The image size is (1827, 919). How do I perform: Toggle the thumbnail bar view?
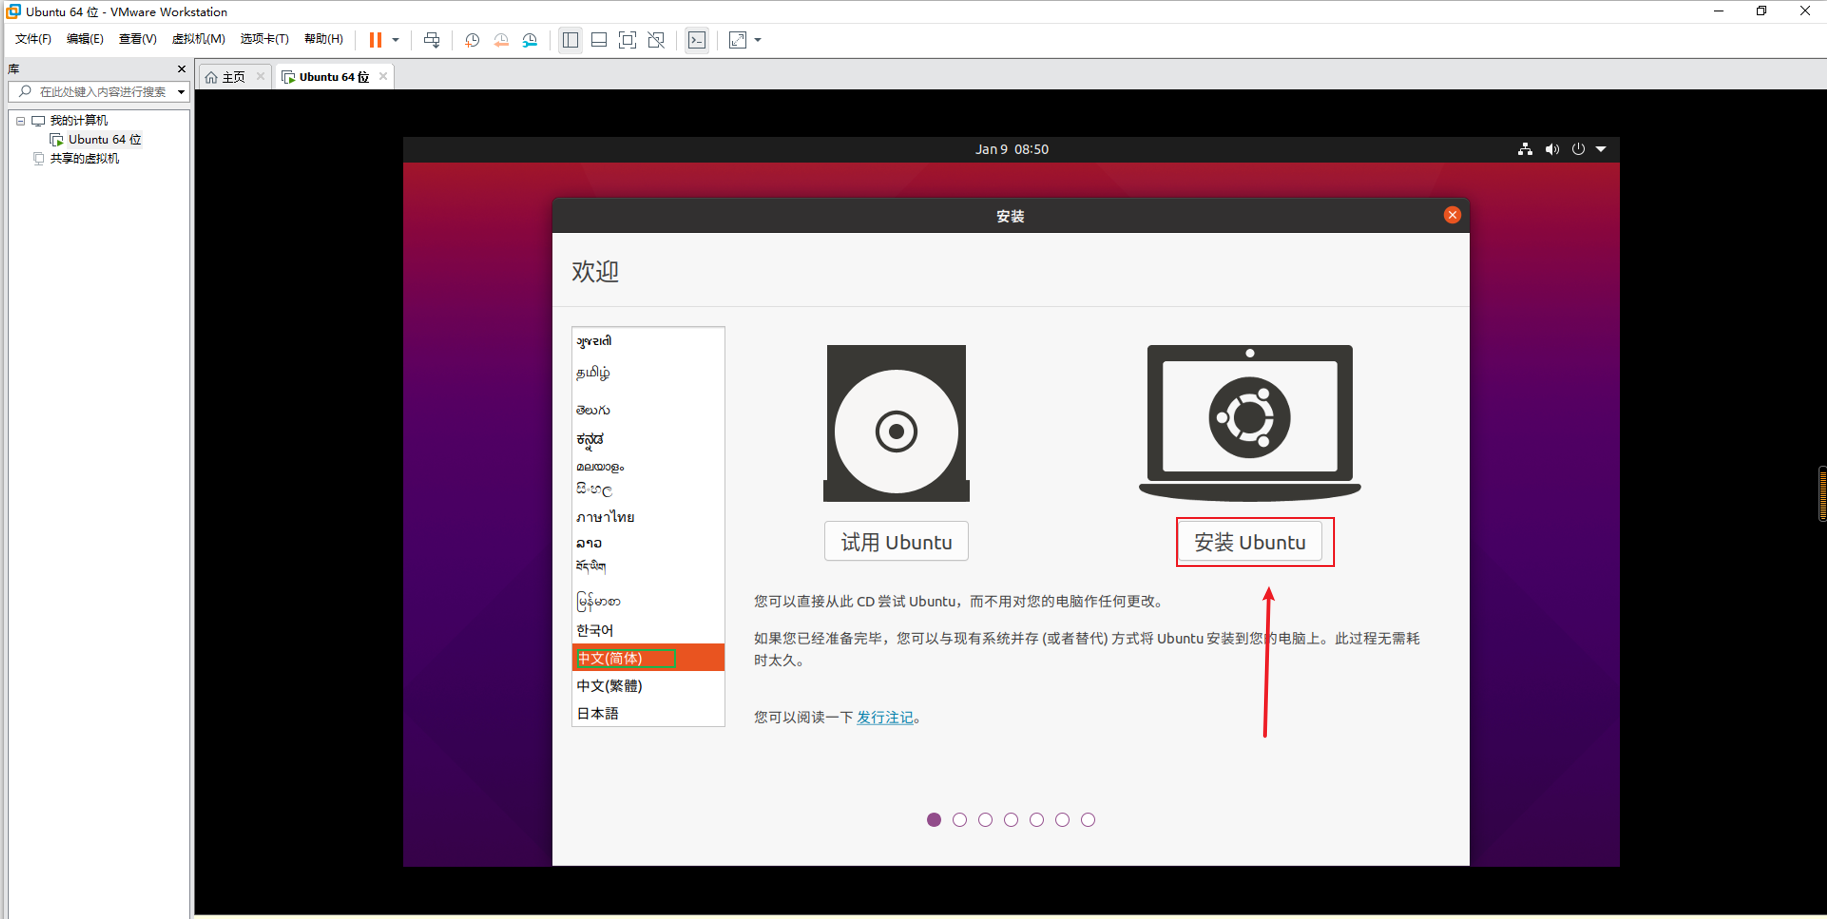599,40
